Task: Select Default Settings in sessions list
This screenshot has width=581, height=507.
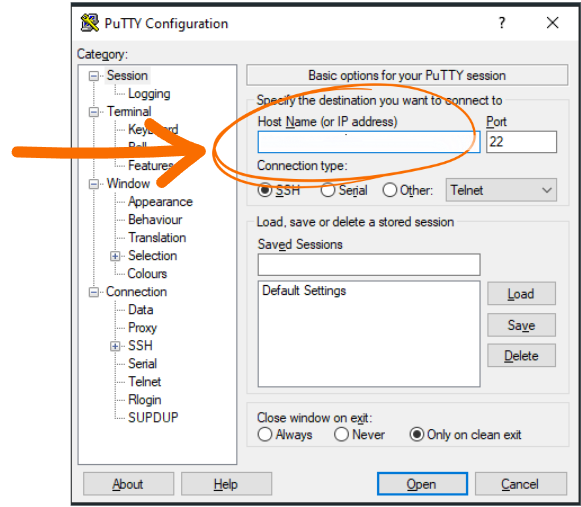Action: (304, 291)
